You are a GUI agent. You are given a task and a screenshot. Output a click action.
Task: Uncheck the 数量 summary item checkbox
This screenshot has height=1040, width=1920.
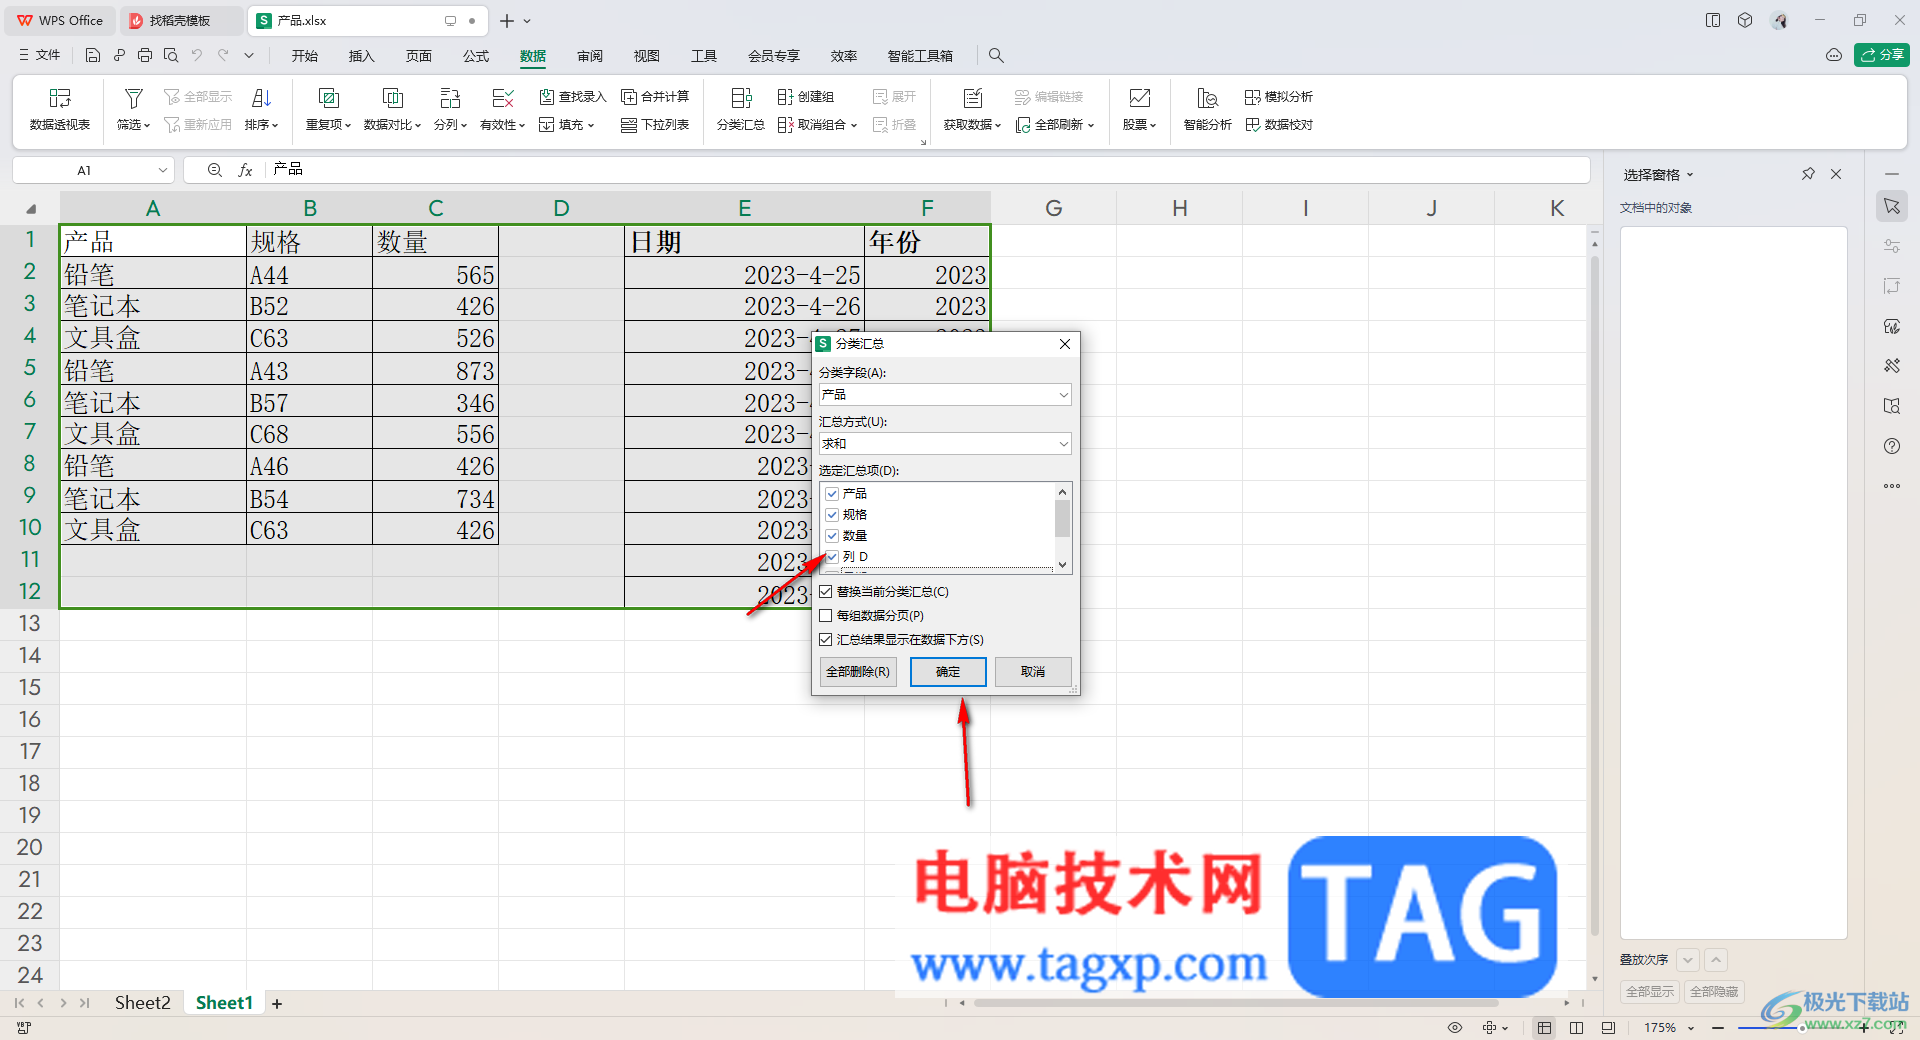pyautogui.click(x=832, y=536)
